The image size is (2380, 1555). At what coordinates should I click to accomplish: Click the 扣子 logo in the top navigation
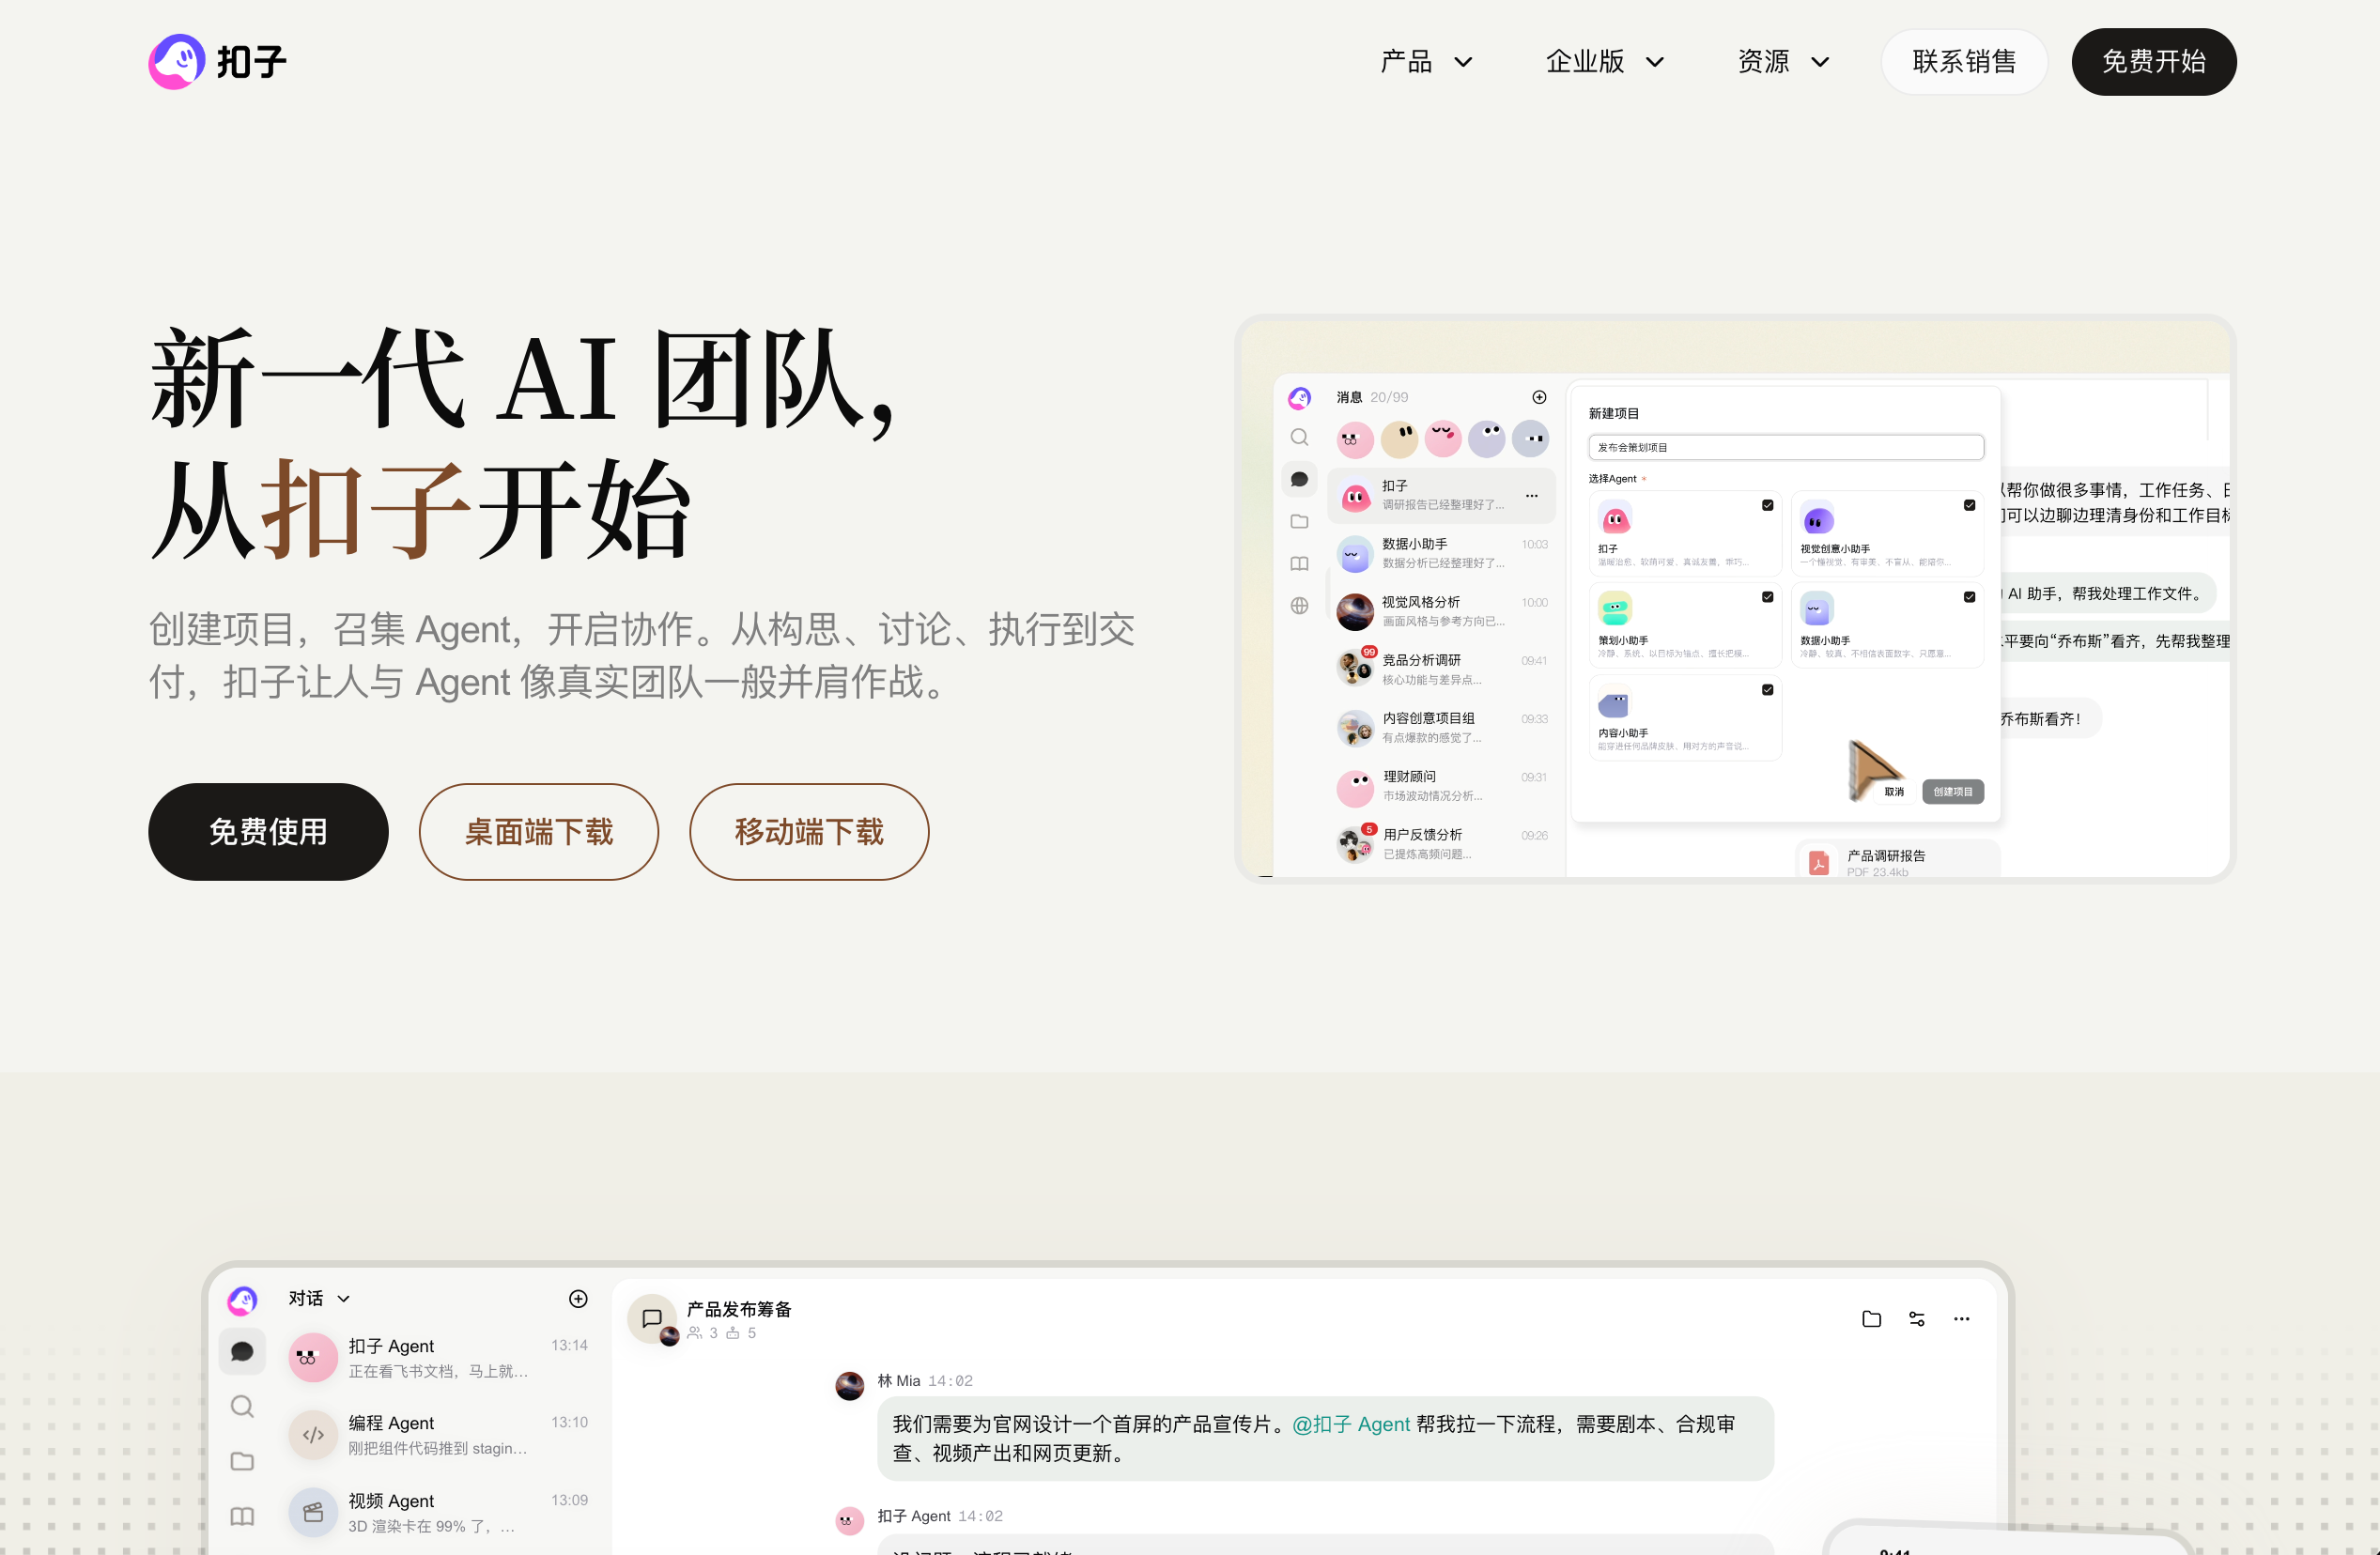pyautogui.click(x=217, y=62)
